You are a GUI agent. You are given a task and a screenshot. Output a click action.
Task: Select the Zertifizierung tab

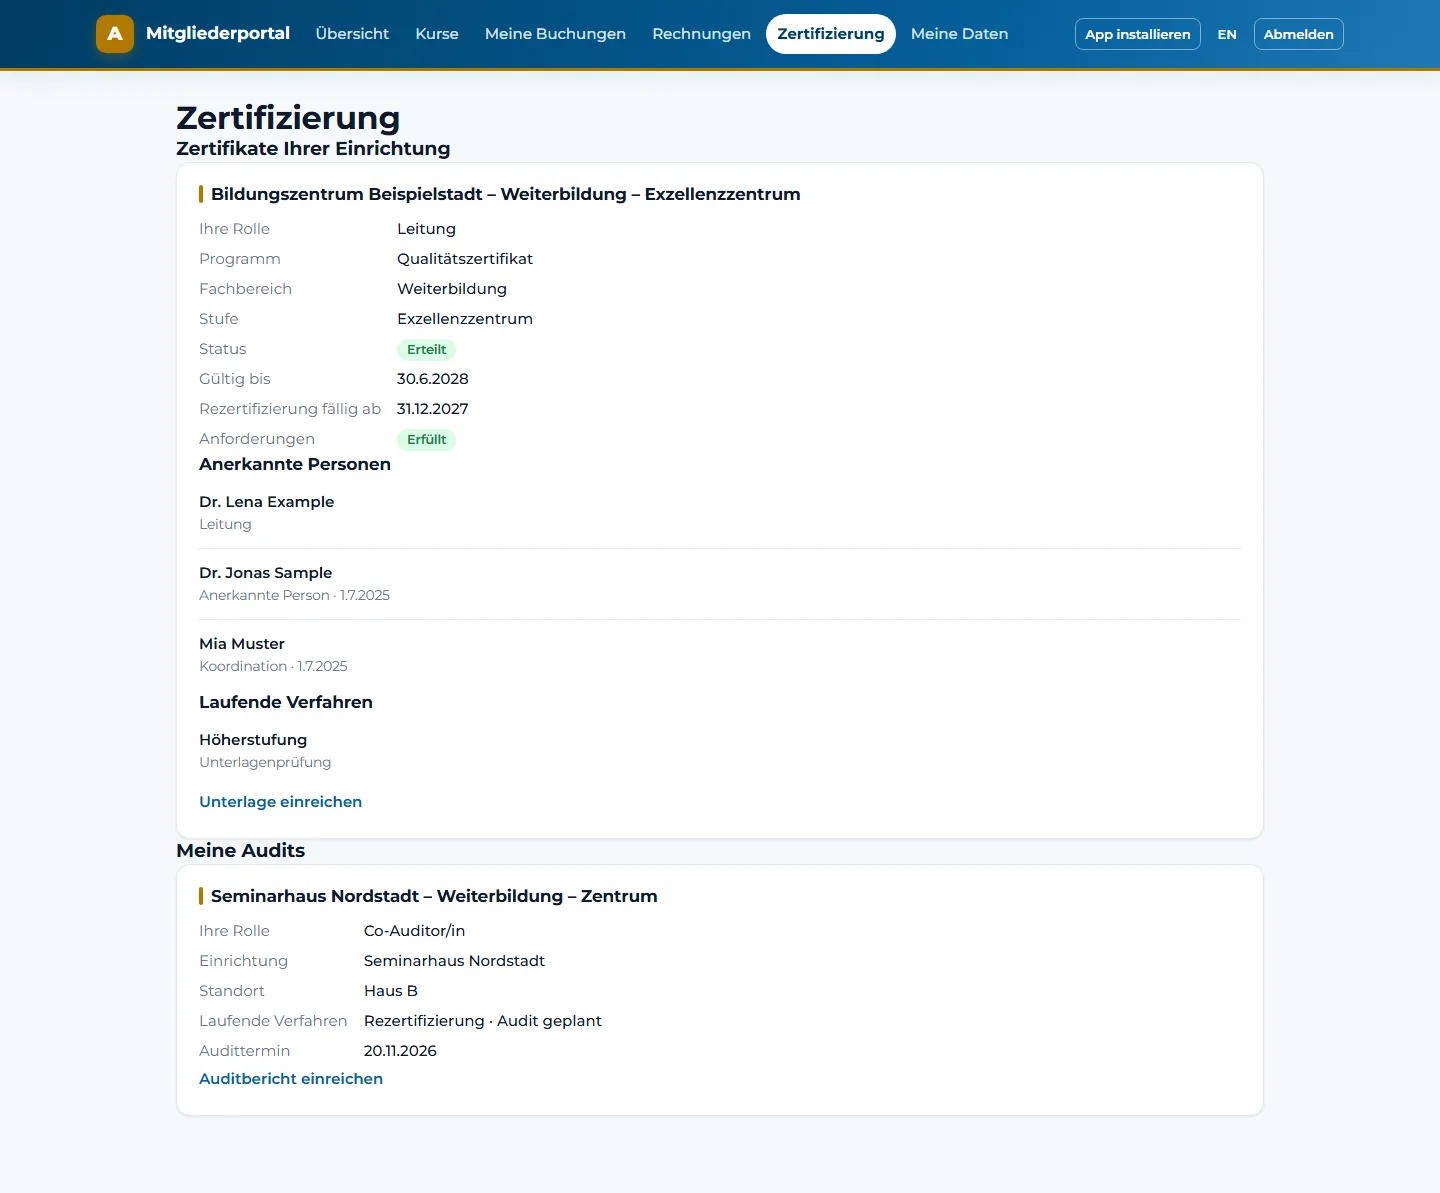(x=831, y=34)
